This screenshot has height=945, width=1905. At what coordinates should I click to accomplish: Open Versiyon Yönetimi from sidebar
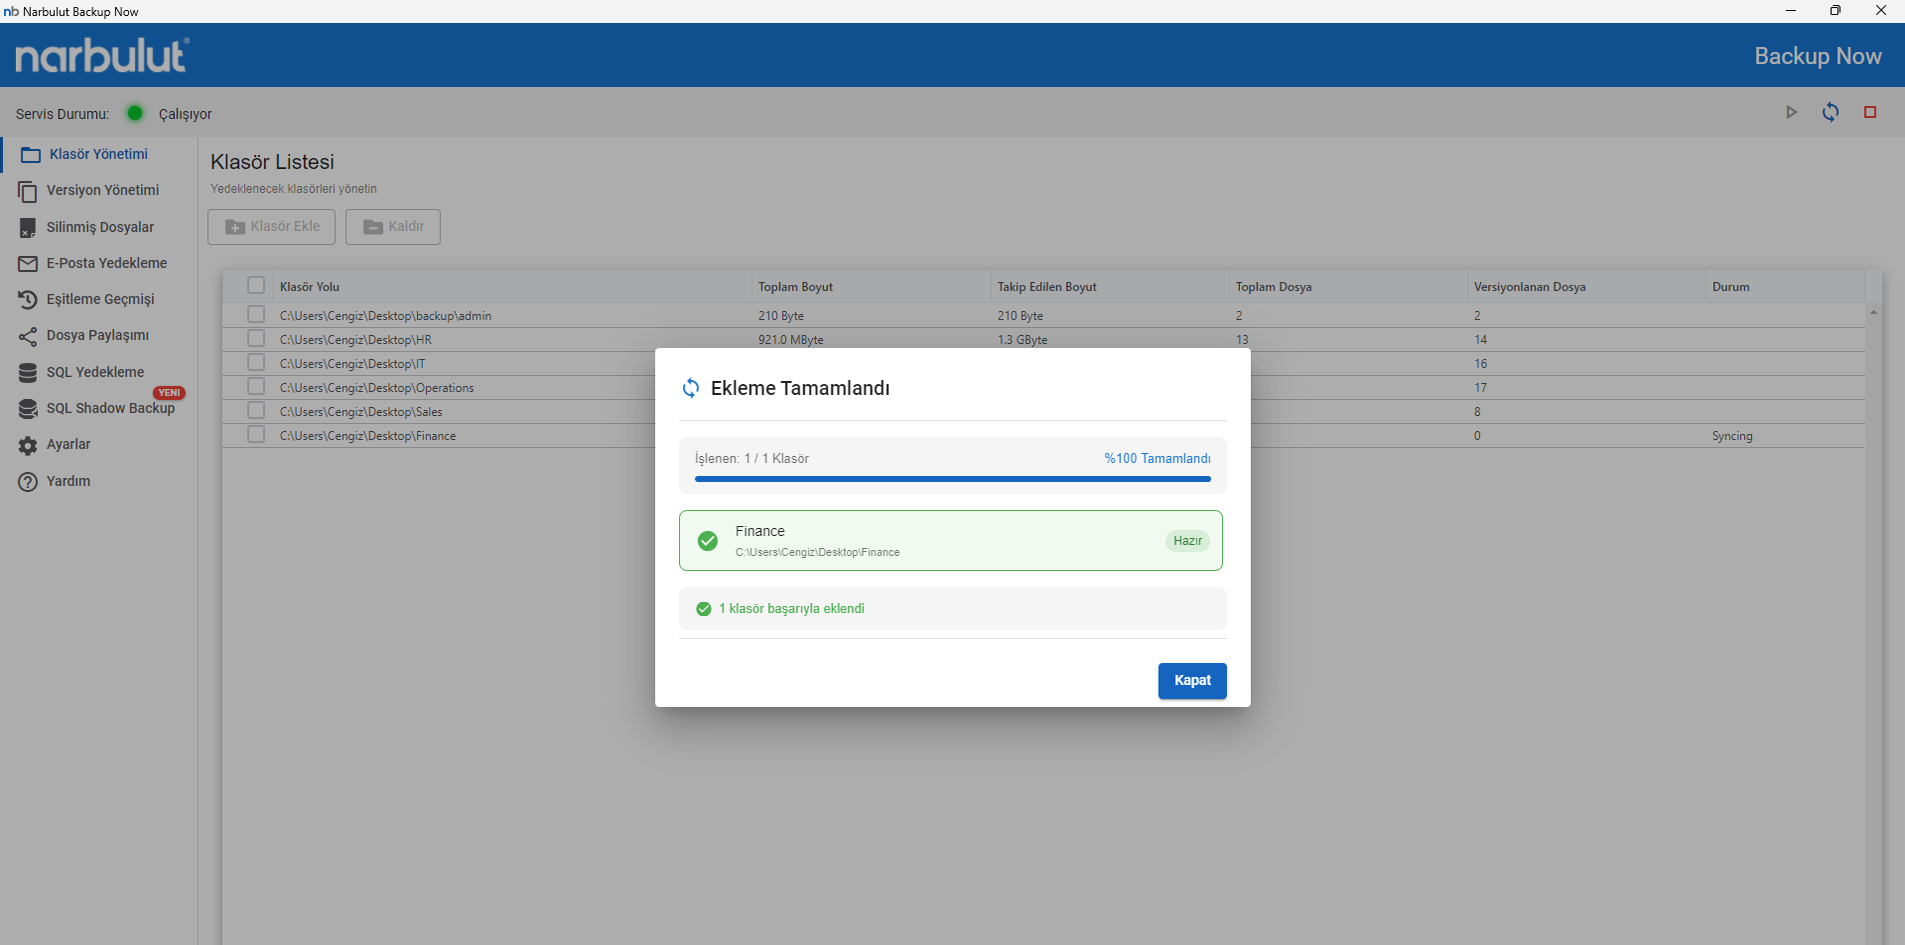pos(102,190)
